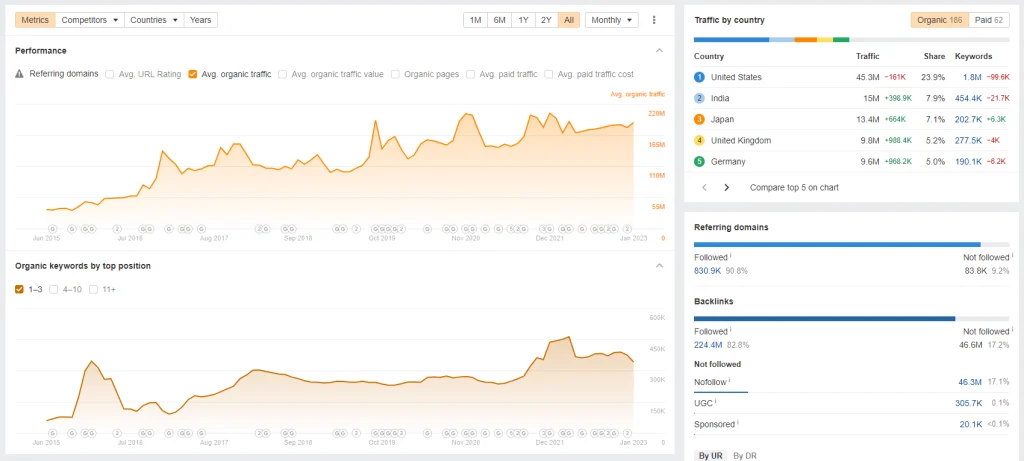Uncheck the Avg. organic traffic checkbox
Viewport: 1024px width, 461px height.
[x=193, y=74]
